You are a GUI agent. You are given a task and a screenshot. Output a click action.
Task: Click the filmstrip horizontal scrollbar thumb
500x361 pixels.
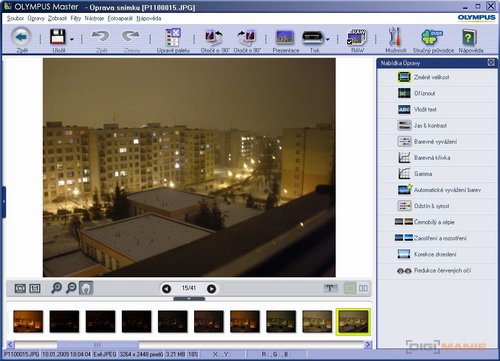tap(98, 345)
